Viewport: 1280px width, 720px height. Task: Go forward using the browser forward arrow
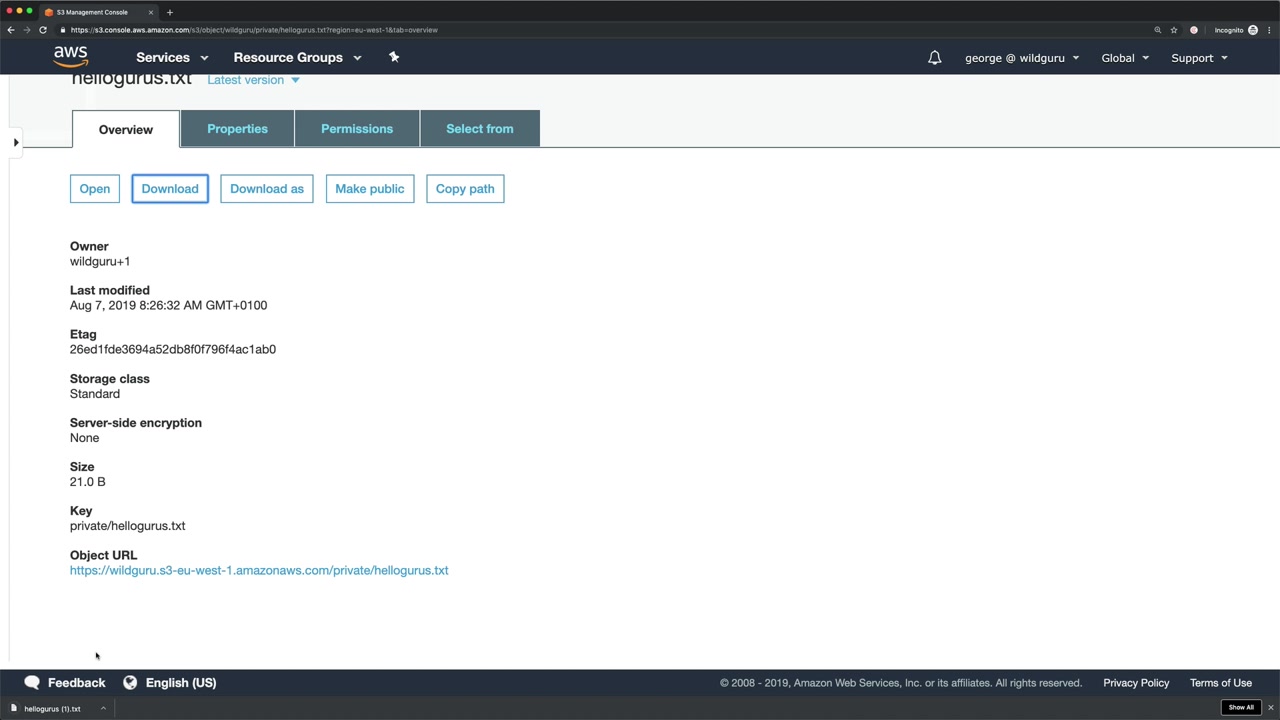(27, 30)
